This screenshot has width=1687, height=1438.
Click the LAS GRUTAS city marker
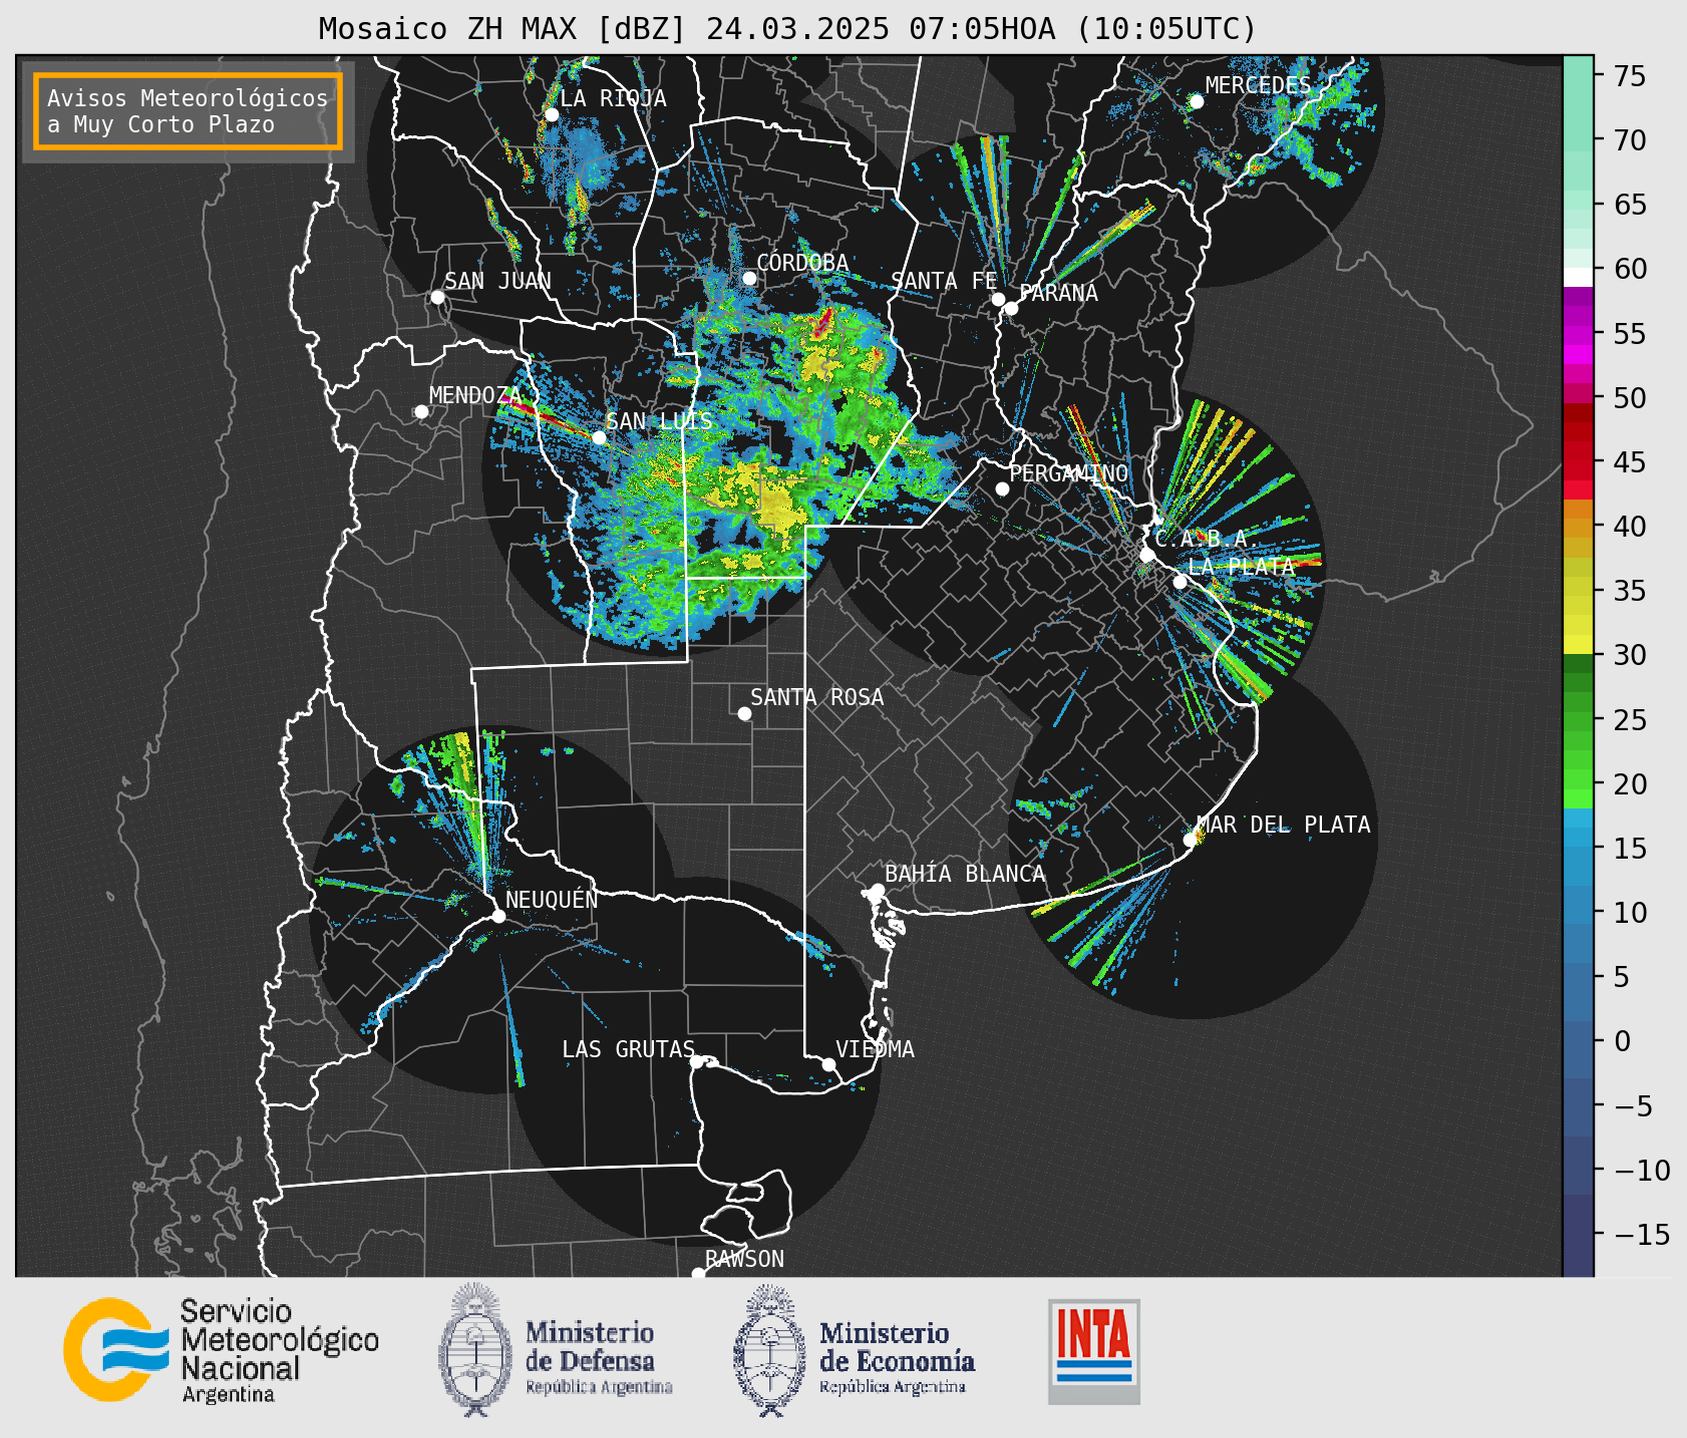tap(697, 1062)
